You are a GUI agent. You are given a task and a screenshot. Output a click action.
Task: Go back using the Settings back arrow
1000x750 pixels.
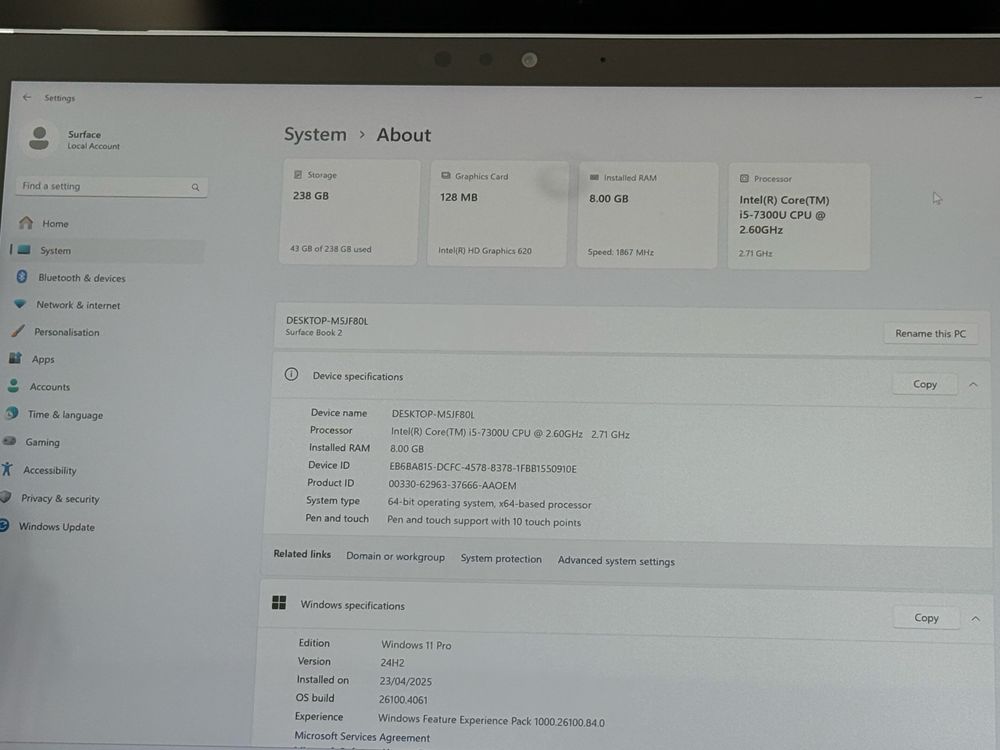pyautogui.click(x=27, y=98)
